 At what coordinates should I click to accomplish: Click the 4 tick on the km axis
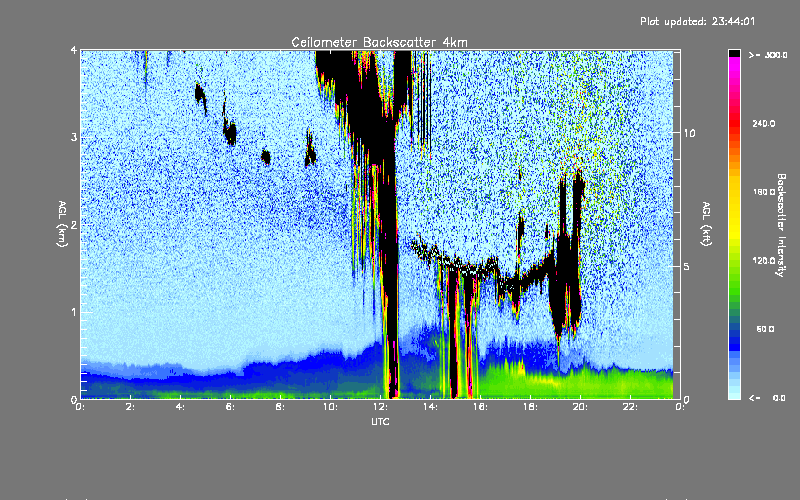pyautogui.click(x=74, y=50)
